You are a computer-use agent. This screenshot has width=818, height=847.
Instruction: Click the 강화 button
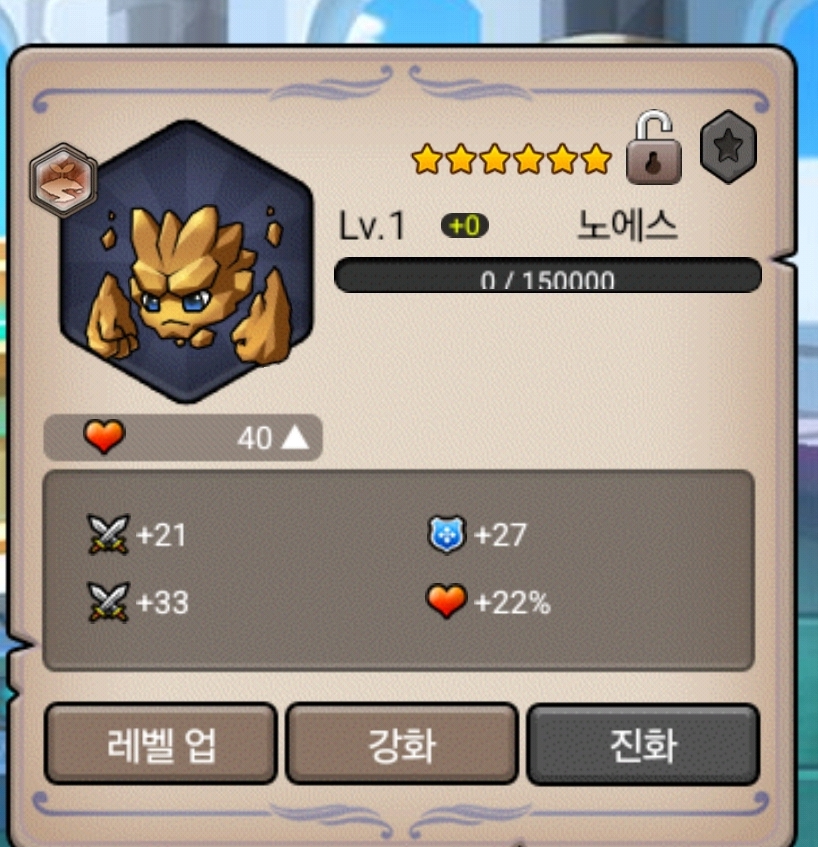point(401,744)
